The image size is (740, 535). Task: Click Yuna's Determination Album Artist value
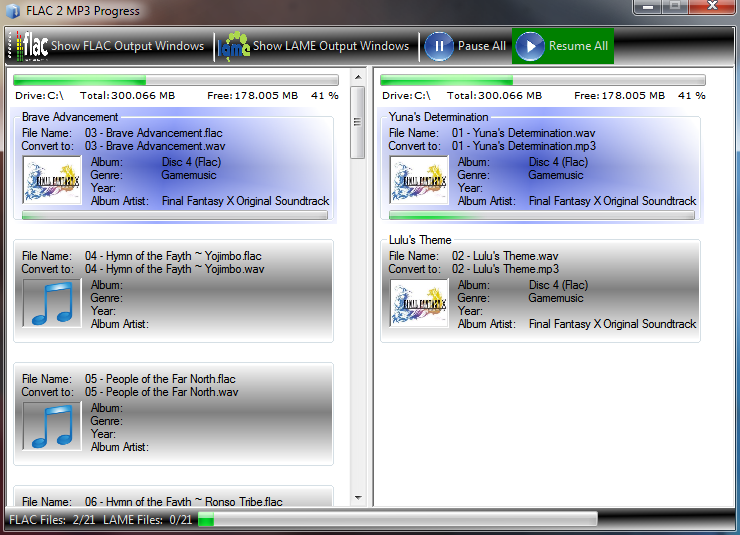(x=613, y=201)
